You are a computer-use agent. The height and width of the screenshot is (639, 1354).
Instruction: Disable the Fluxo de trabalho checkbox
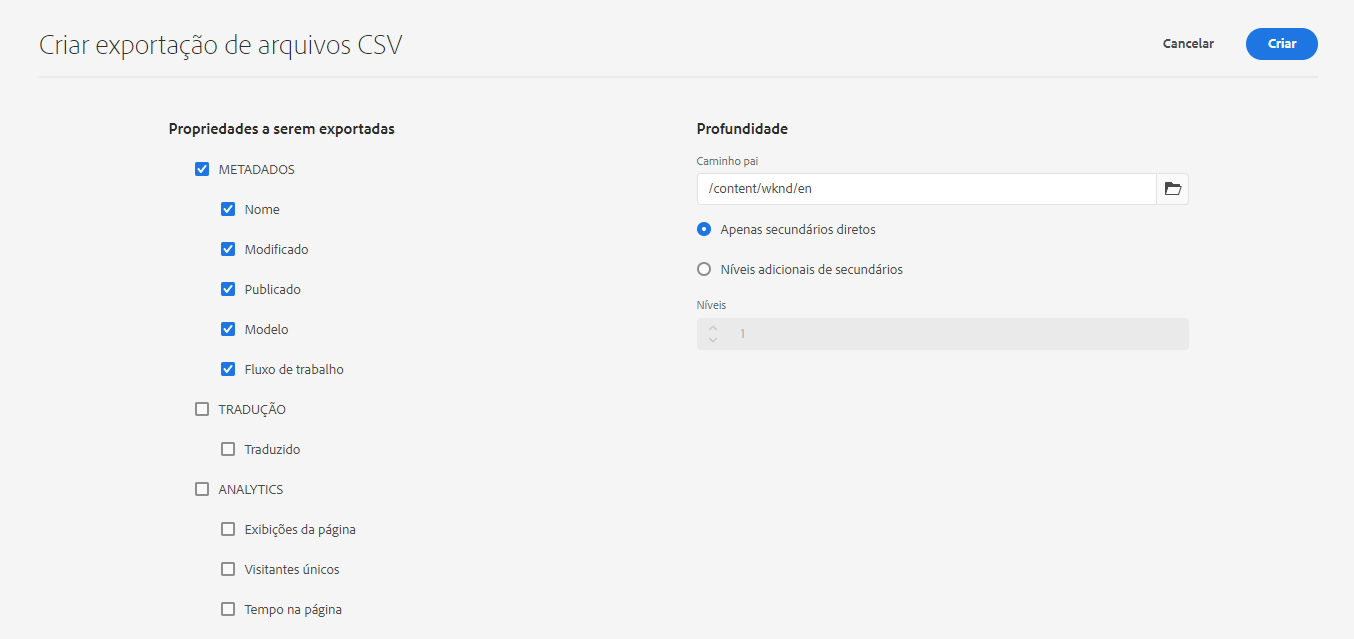point(228,369)
